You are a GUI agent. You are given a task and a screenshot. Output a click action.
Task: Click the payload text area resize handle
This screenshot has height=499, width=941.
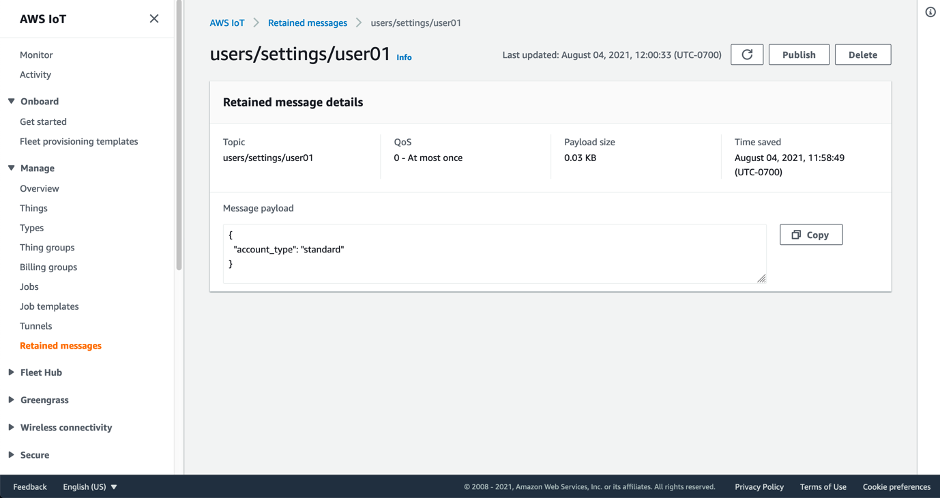(x=761, y=278)
